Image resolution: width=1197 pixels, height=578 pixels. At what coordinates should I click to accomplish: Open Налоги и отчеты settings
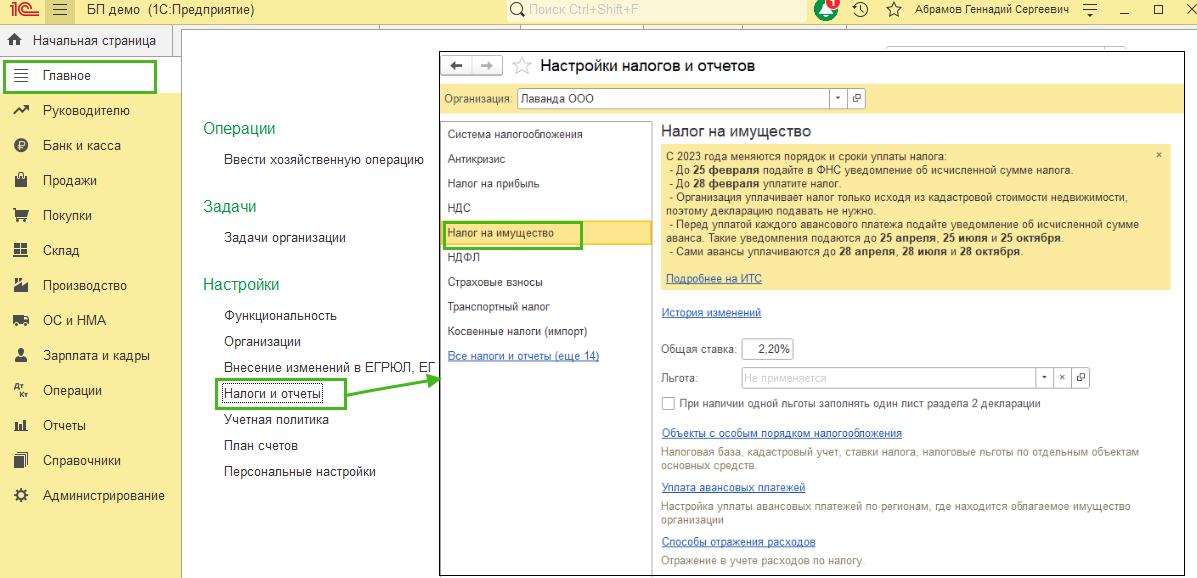click(x=273, y=394)
